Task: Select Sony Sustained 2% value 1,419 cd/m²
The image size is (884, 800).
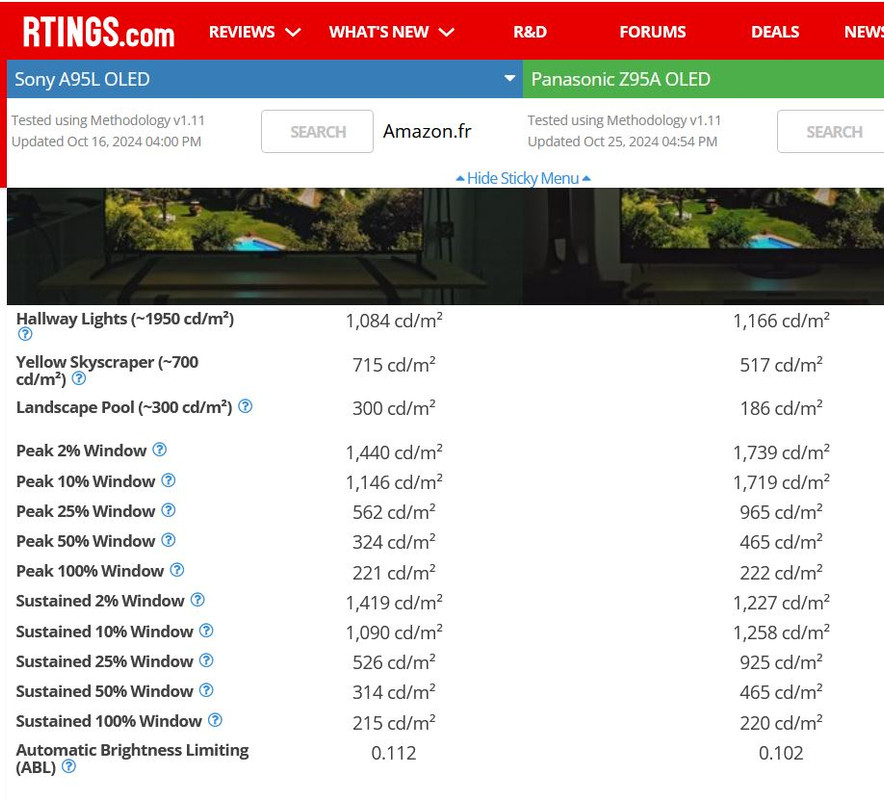Action: click(394, 603)
